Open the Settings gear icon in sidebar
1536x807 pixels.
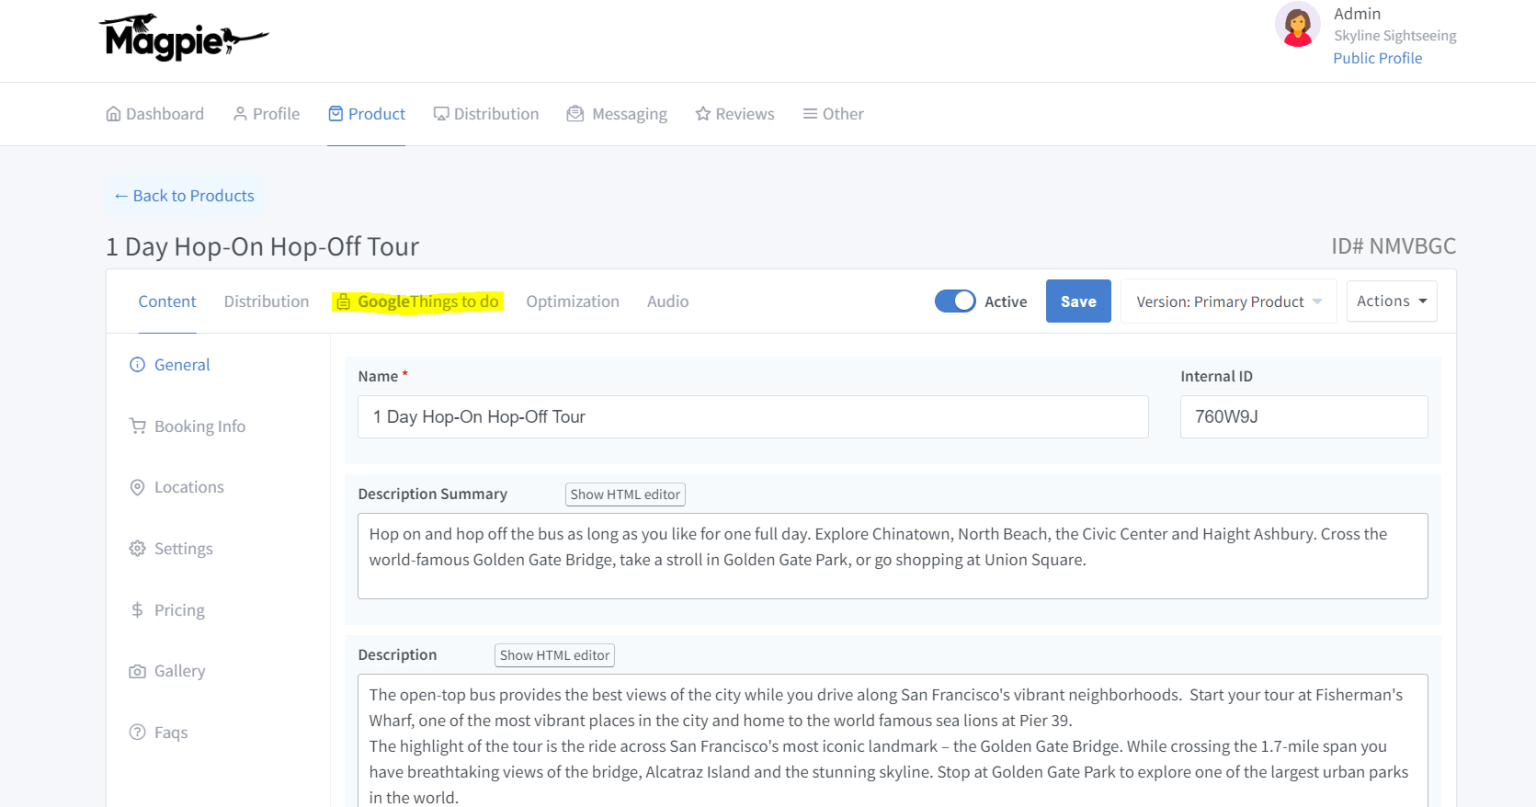137,549
